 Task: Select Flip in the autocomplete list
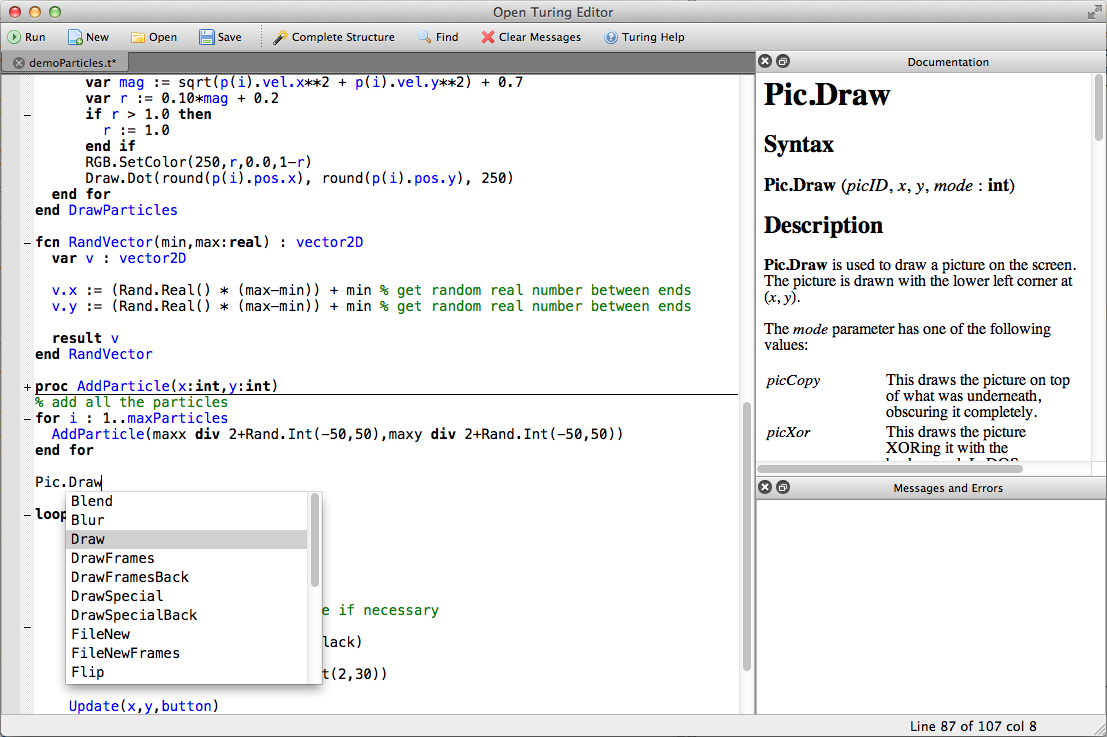187,673
